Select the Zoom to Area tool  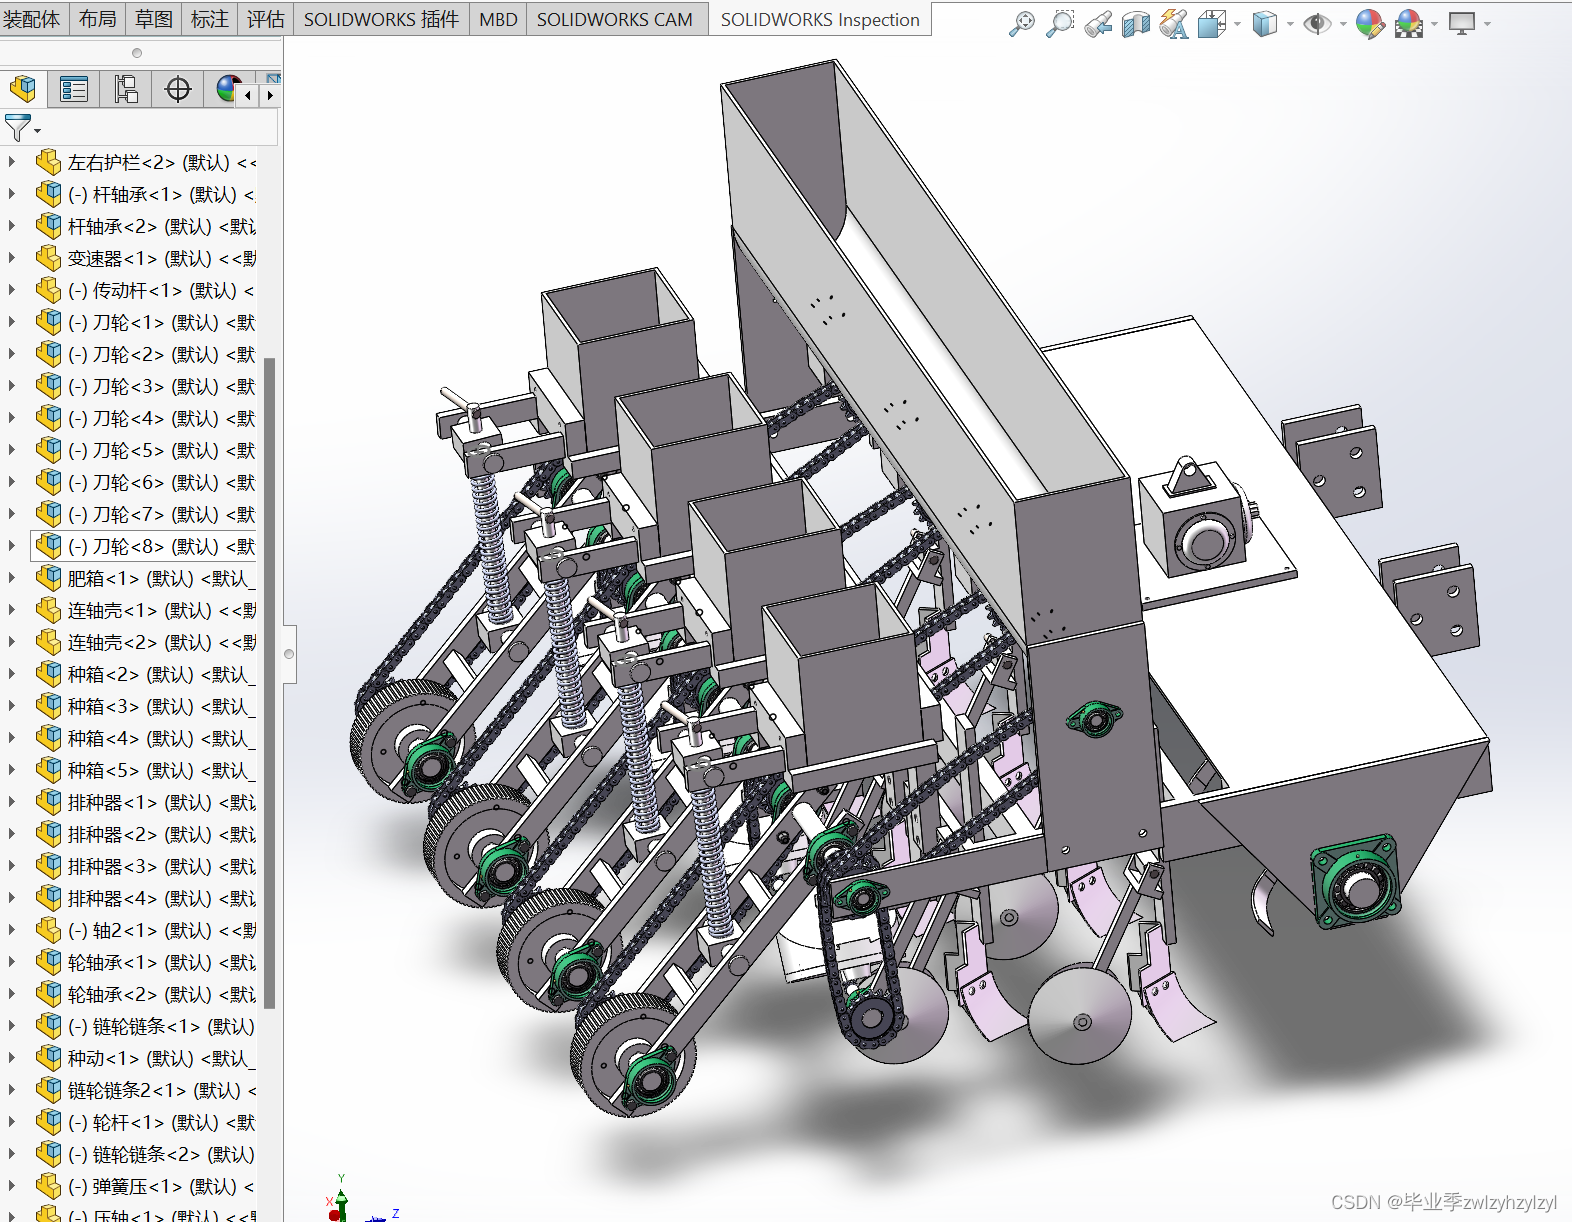pyautogui.click(x=1059, y=24)
